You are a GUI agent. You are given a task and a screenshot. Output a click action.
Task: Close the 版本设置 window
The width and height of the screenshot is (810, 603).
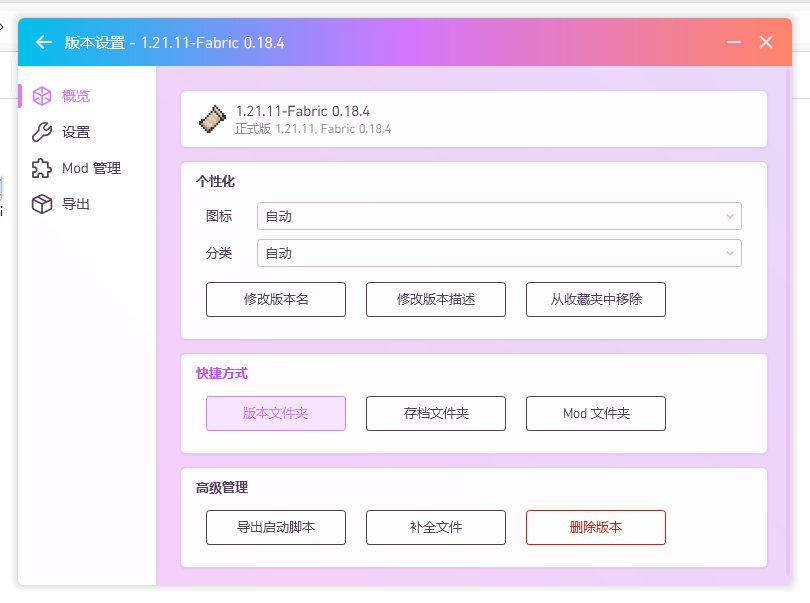point(766,42)
